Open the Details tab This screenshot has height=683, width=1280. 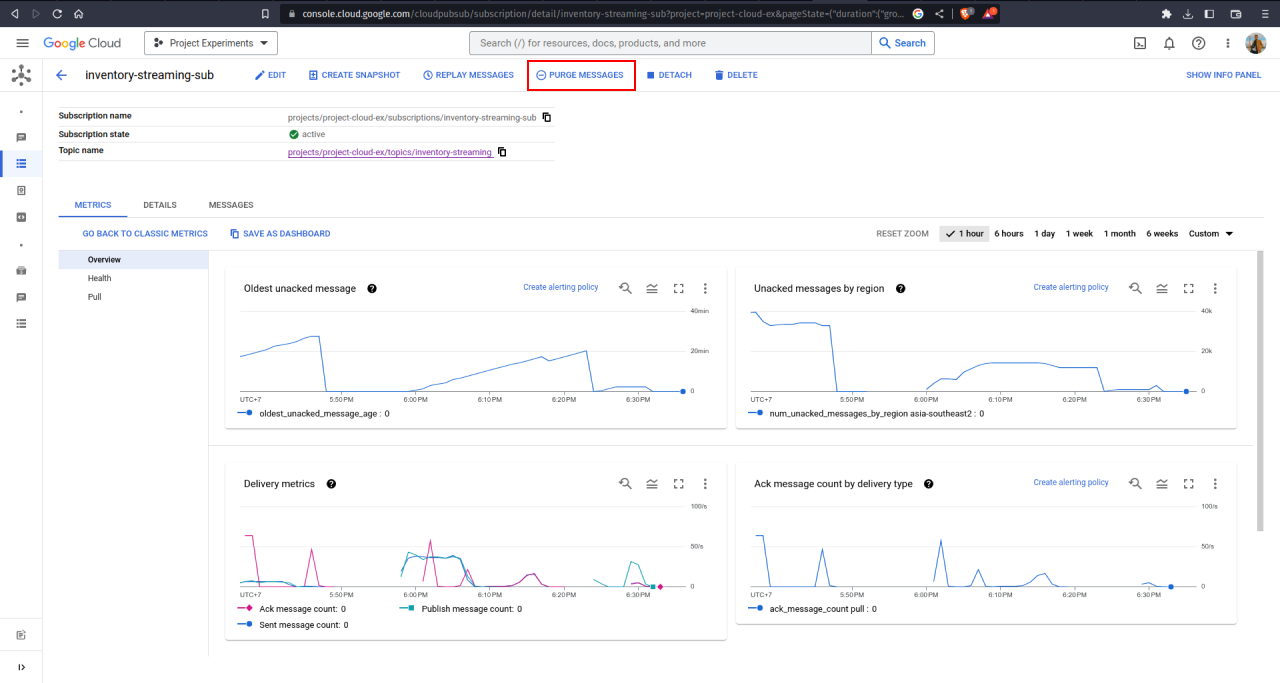click(x=159, y=205)
